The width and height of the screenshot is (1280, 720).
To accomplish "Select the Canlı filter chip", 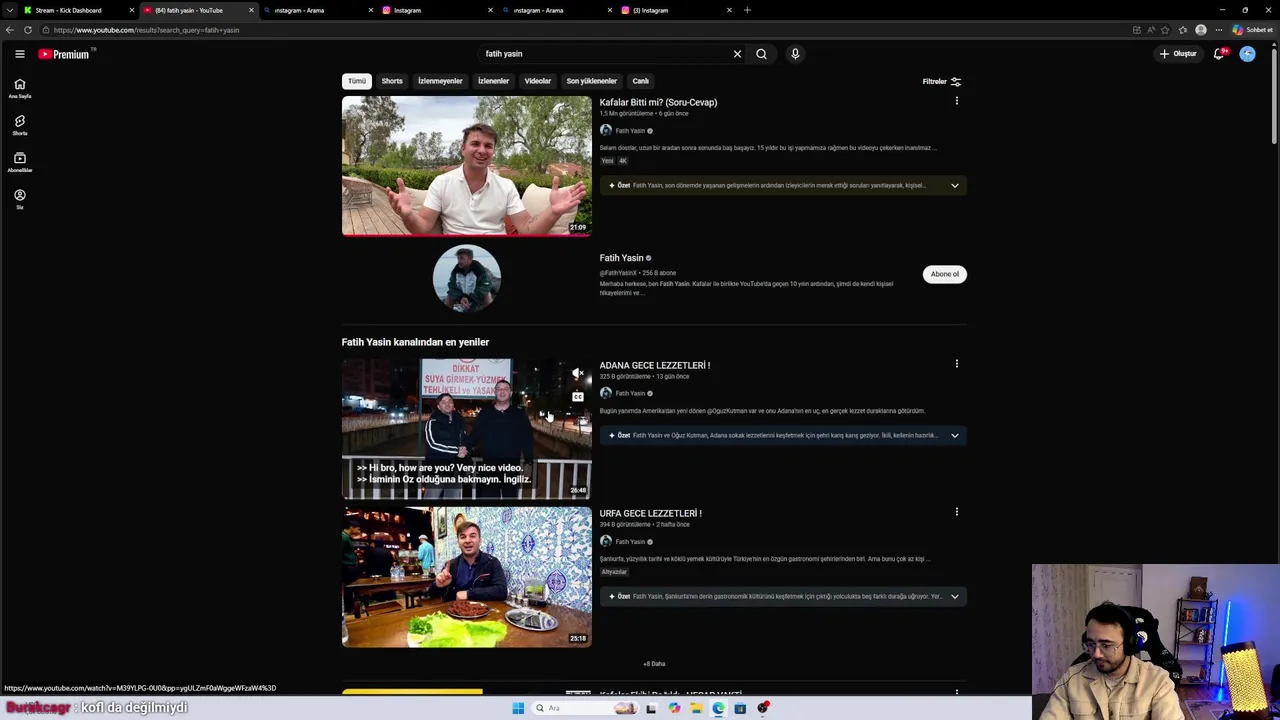I will tap(641, 81).
